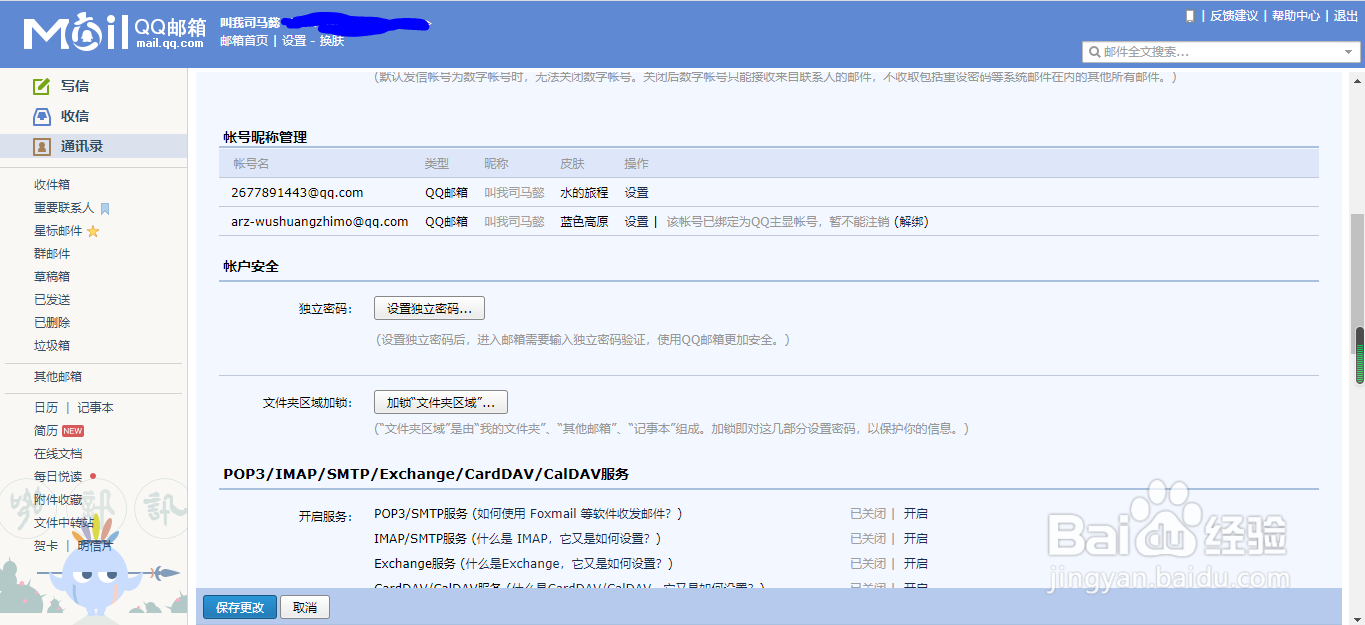Click the star icon next to 星标邮件
1365x625 pixels.
(93, 231)
